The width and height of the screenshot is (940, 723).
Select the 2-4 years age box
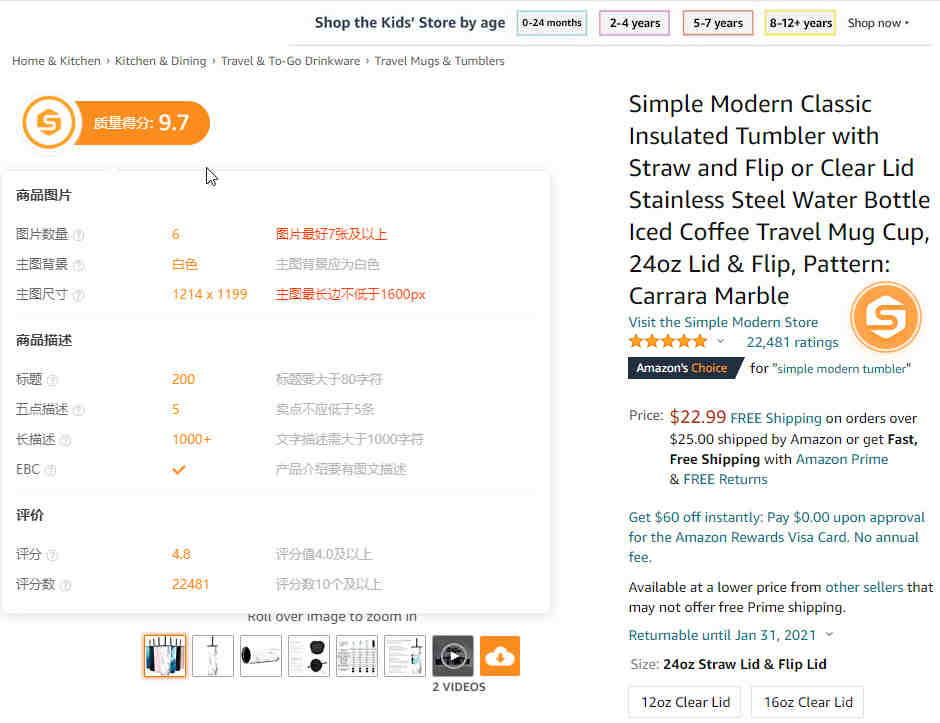[x=634, y=23]
